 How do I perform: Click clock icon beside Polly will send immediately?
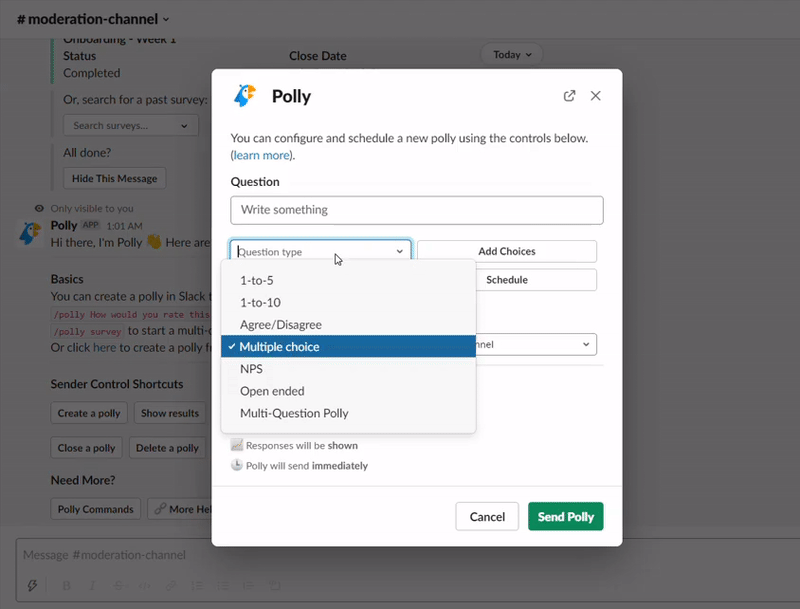(x=236, y=465)
